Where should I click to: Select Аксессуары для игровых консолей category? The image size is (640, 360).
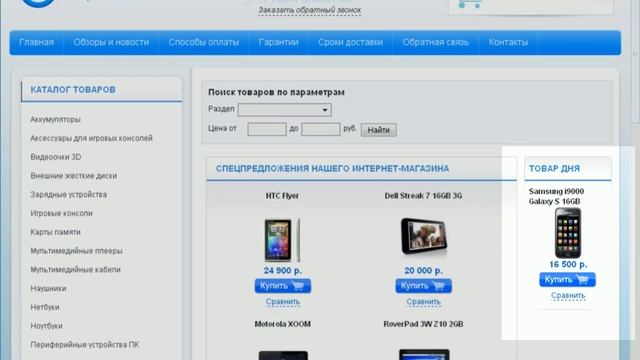(91, 138)
